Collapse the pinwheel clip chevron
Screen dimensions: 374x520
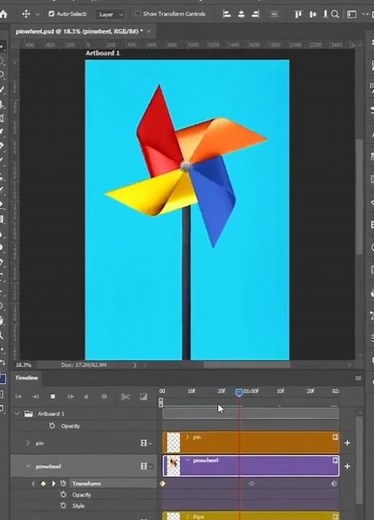tap(187, 460)
